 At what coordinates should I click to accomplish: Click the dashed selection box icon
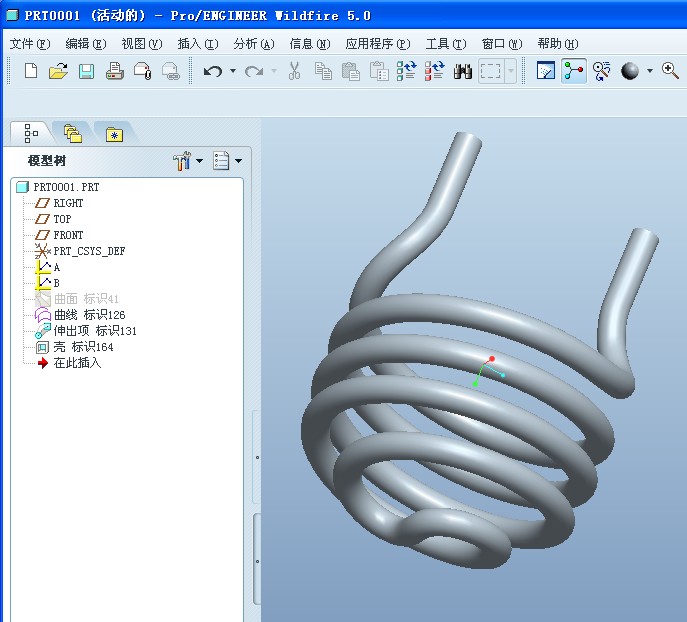[x=490, y=71]
